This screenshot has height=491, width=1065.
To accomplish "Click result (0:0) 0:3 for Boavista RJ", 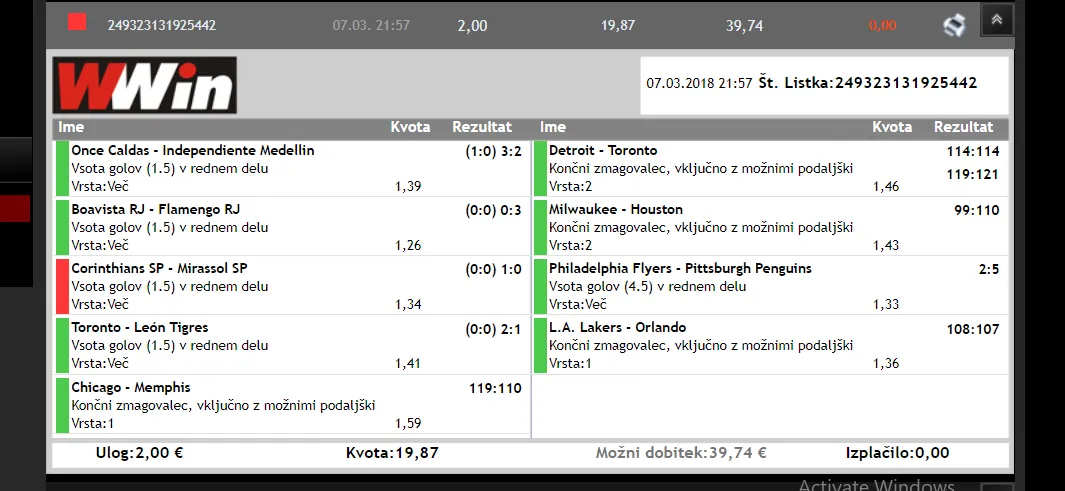I will tap(493, 211).
